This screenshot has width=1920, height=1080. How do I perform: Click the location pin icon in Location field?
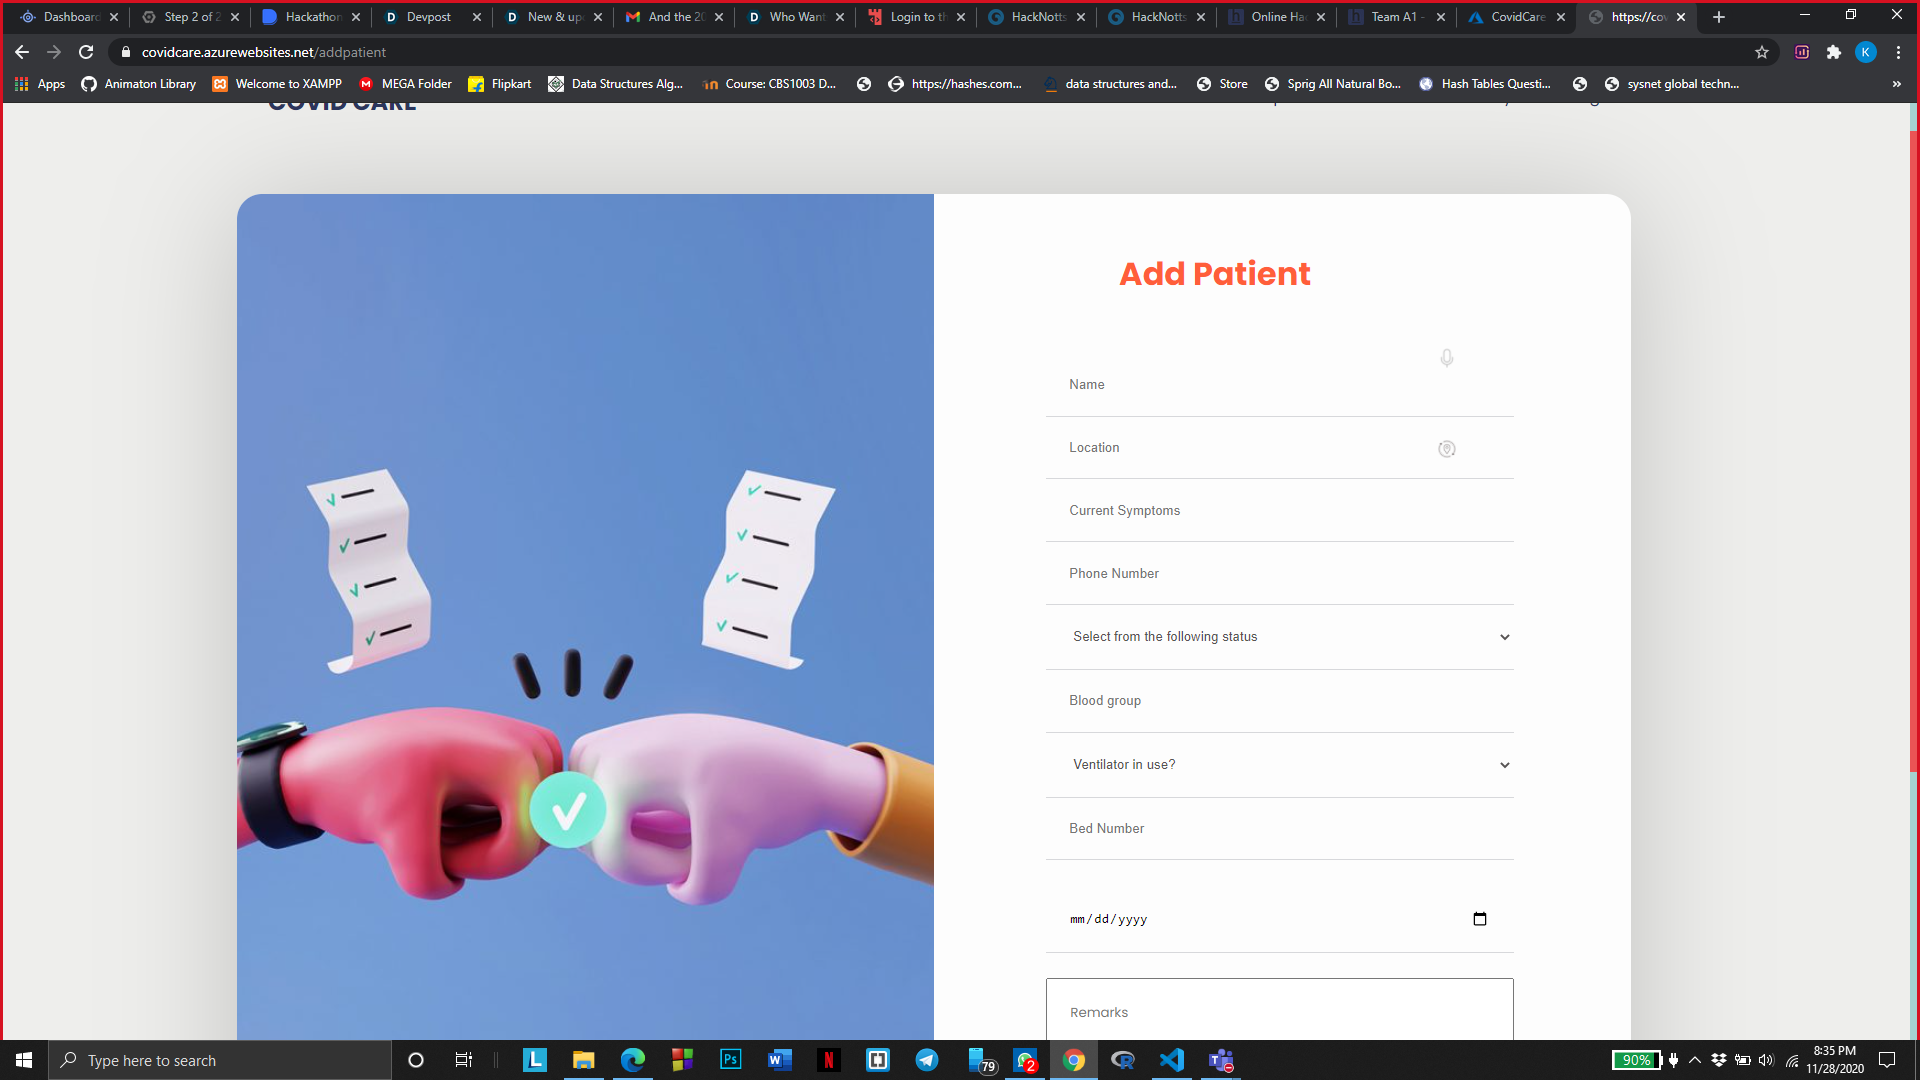click(1446, 449)
